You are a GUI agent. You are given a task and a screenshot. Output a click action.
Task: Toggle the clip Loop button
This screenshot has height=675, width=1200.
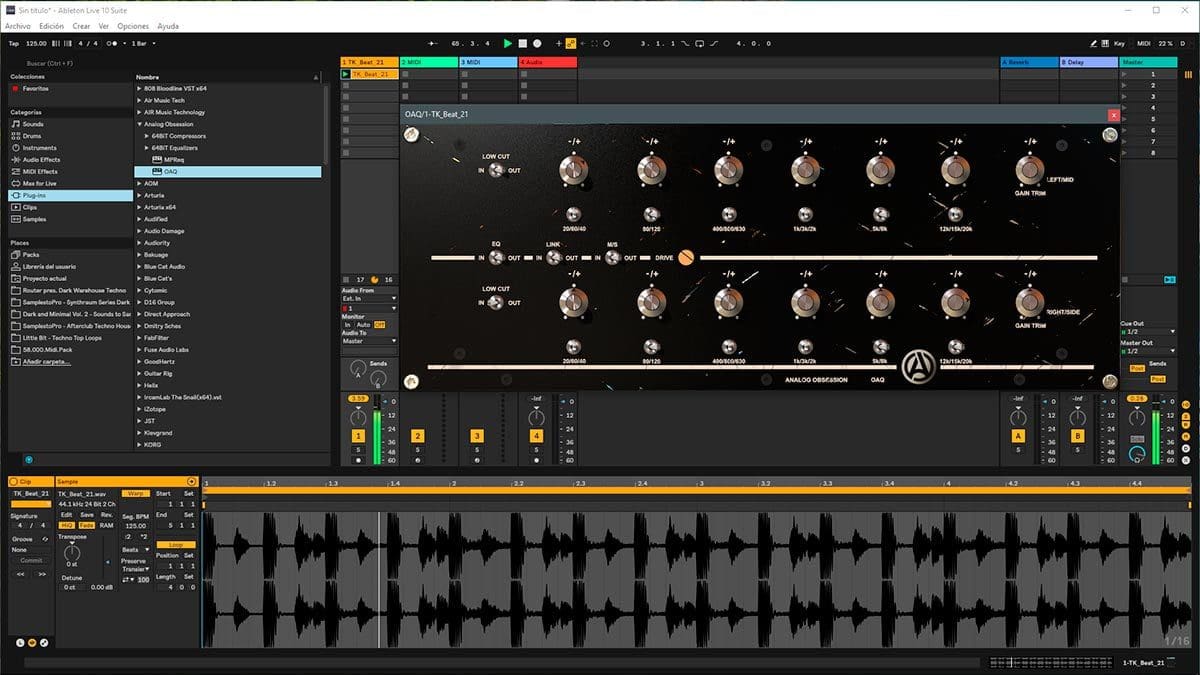coord(175,545)
